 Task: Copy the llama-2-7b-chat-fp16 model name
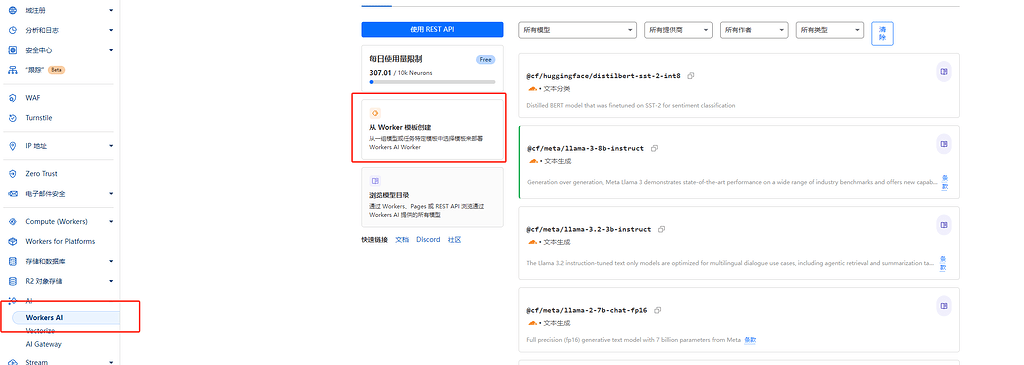658,310
